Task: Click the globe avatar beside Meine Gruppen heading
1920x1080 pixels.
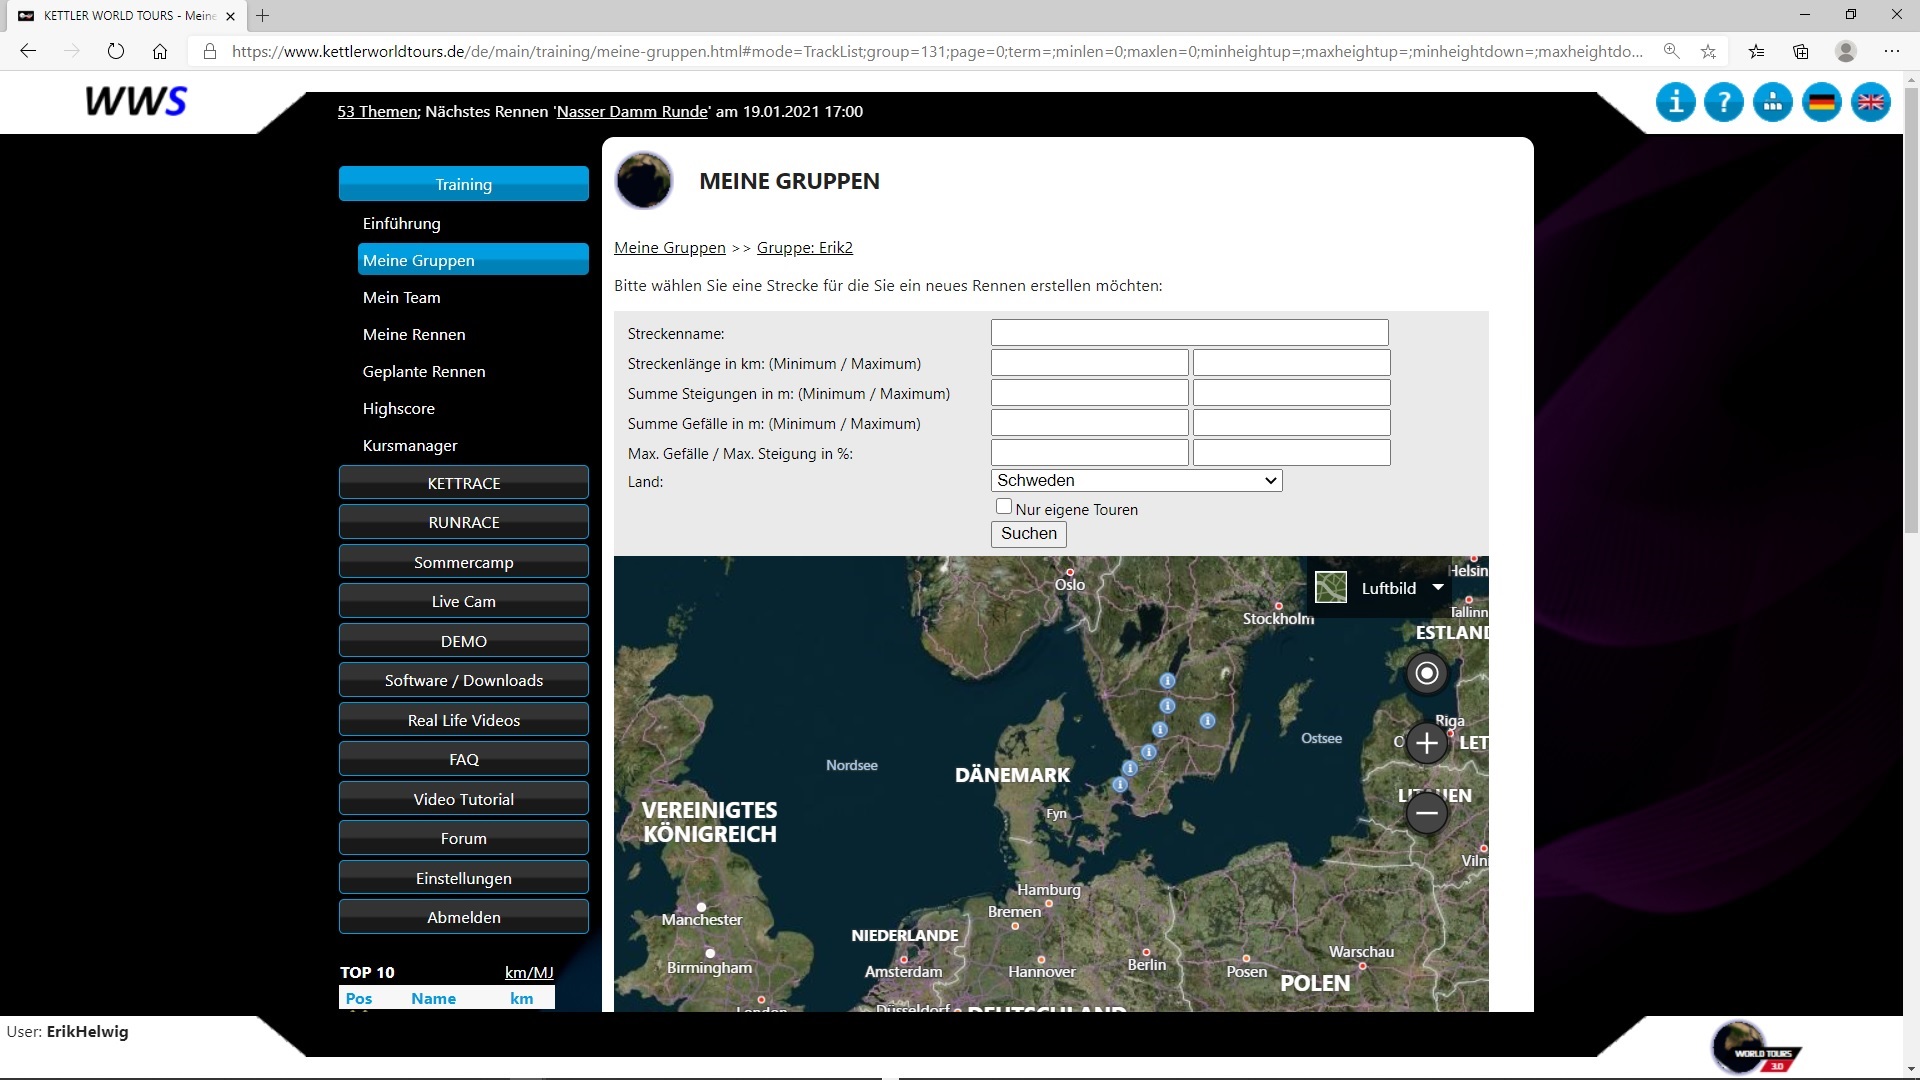Action: click(644, 181)
